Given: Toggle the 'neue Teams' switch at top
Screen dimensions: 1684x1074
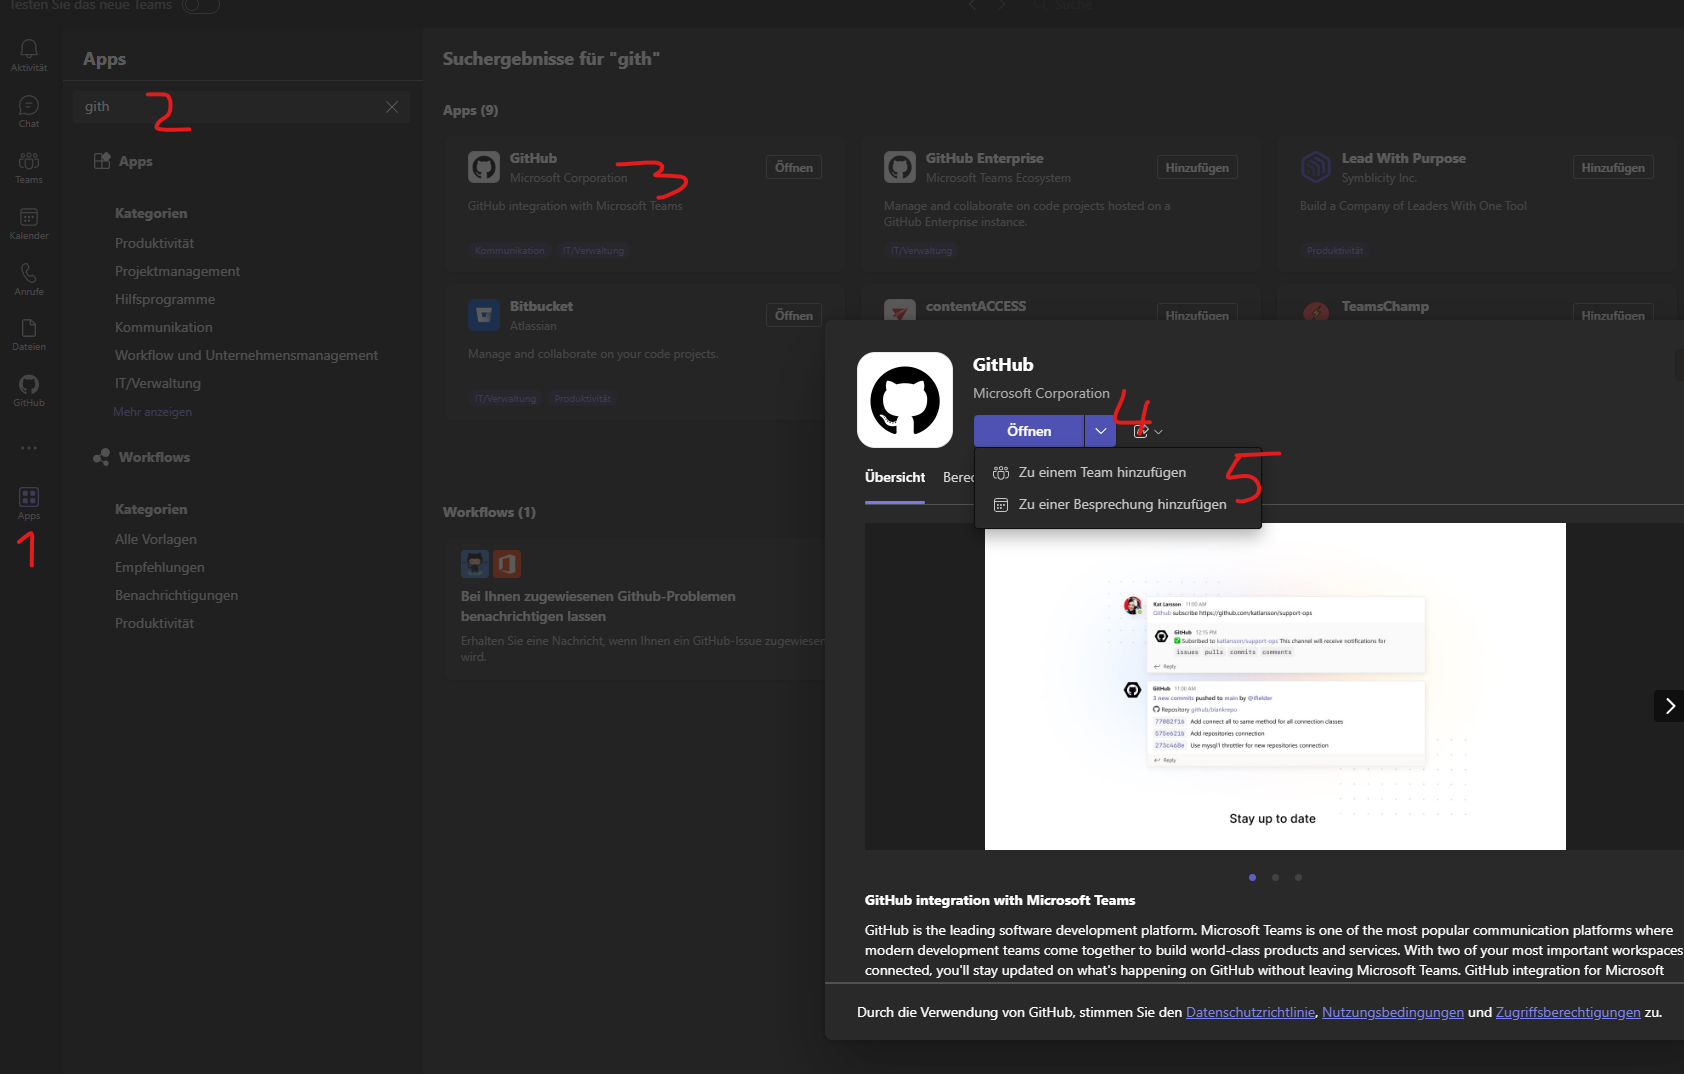Looking at the screenshot, I should pos(200,6).
